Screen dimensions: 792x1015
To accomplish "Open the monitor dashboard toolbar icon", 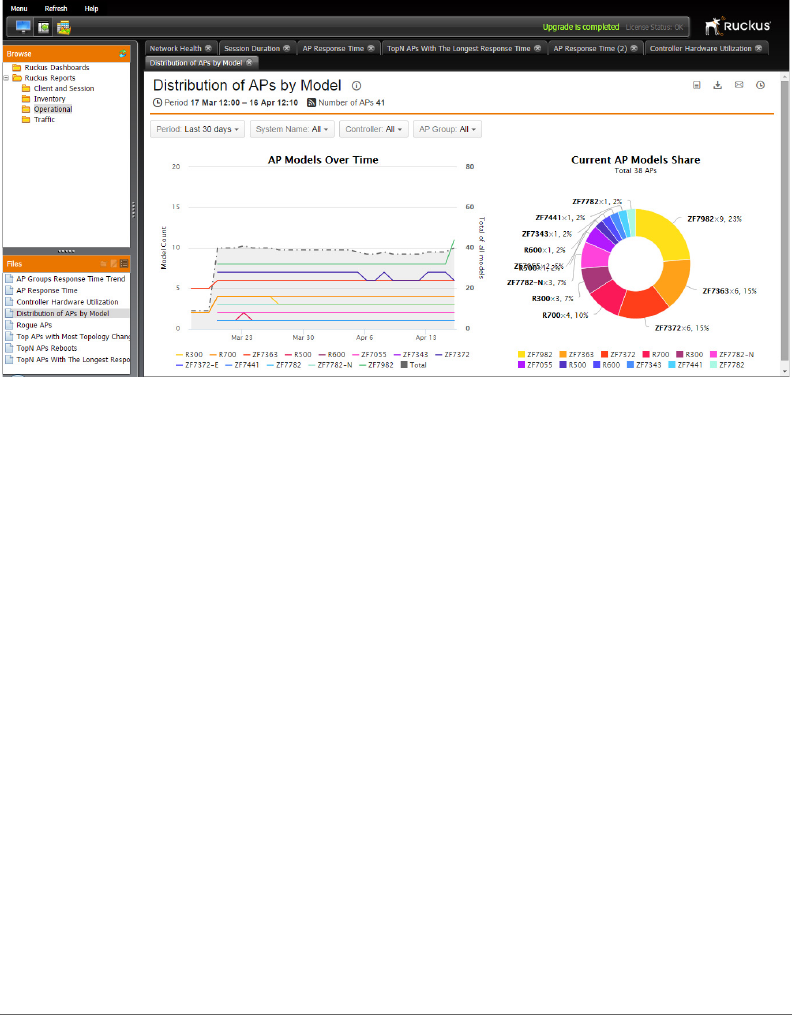I will 23,27.
